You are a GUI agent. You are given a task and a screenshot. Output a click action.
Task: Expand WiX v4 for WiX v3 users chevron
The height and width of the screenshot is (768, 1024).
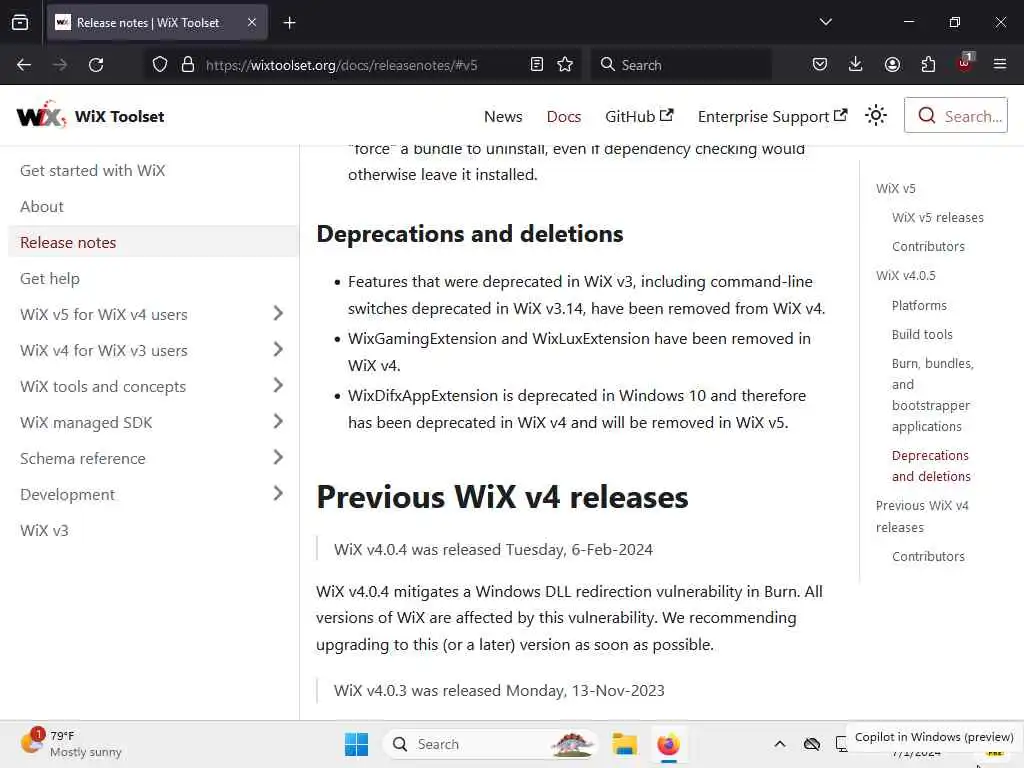coord(278,349)
